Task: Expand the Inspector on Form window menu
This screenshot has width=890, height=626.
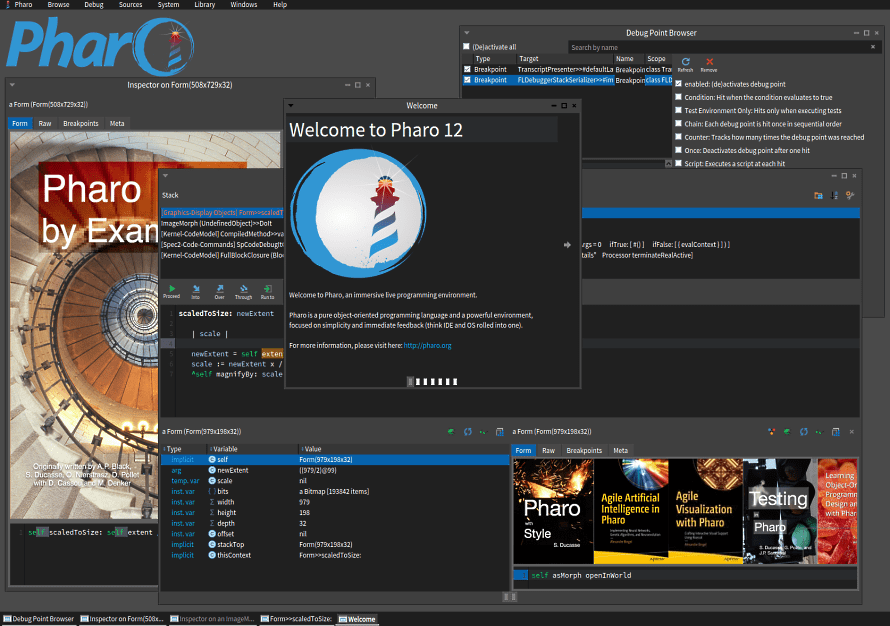Action: 12,85
